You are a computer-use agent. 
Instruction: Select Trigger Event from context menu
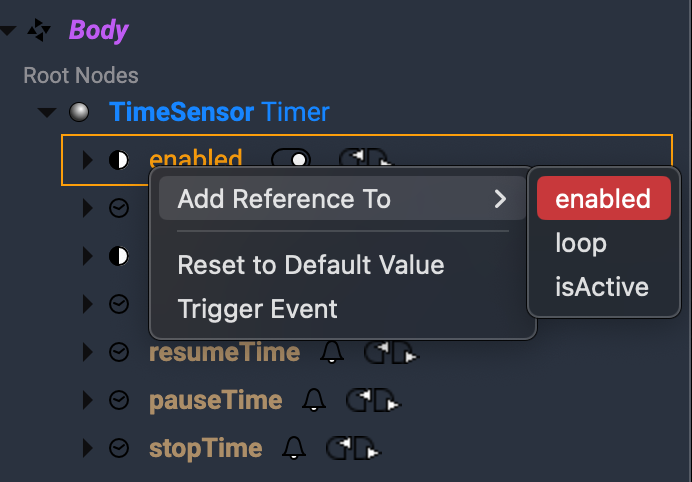click(257, 309)
